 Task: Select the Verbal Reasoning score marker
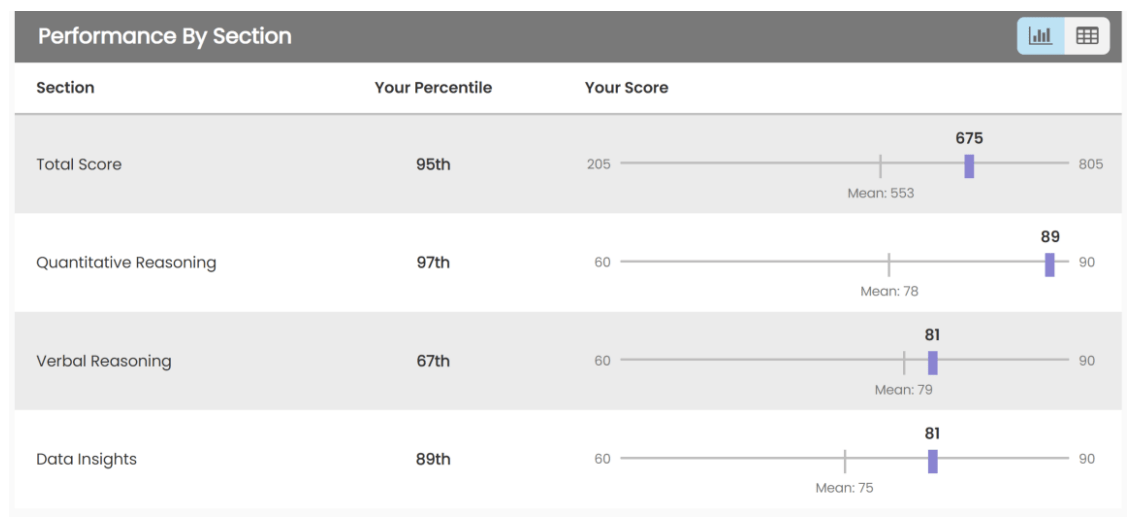coord(932,362)
